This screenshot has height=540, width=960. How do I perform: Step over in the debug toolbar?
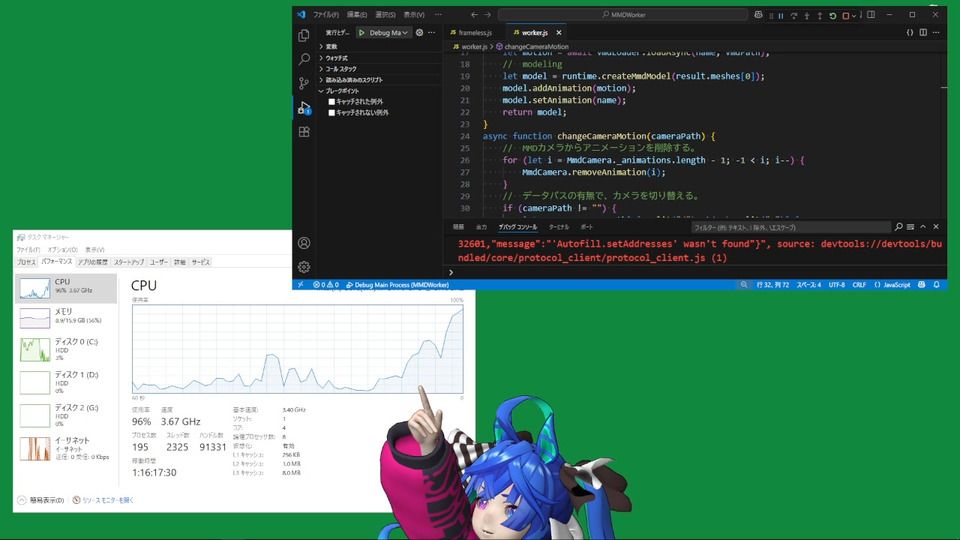click(794, 16)
